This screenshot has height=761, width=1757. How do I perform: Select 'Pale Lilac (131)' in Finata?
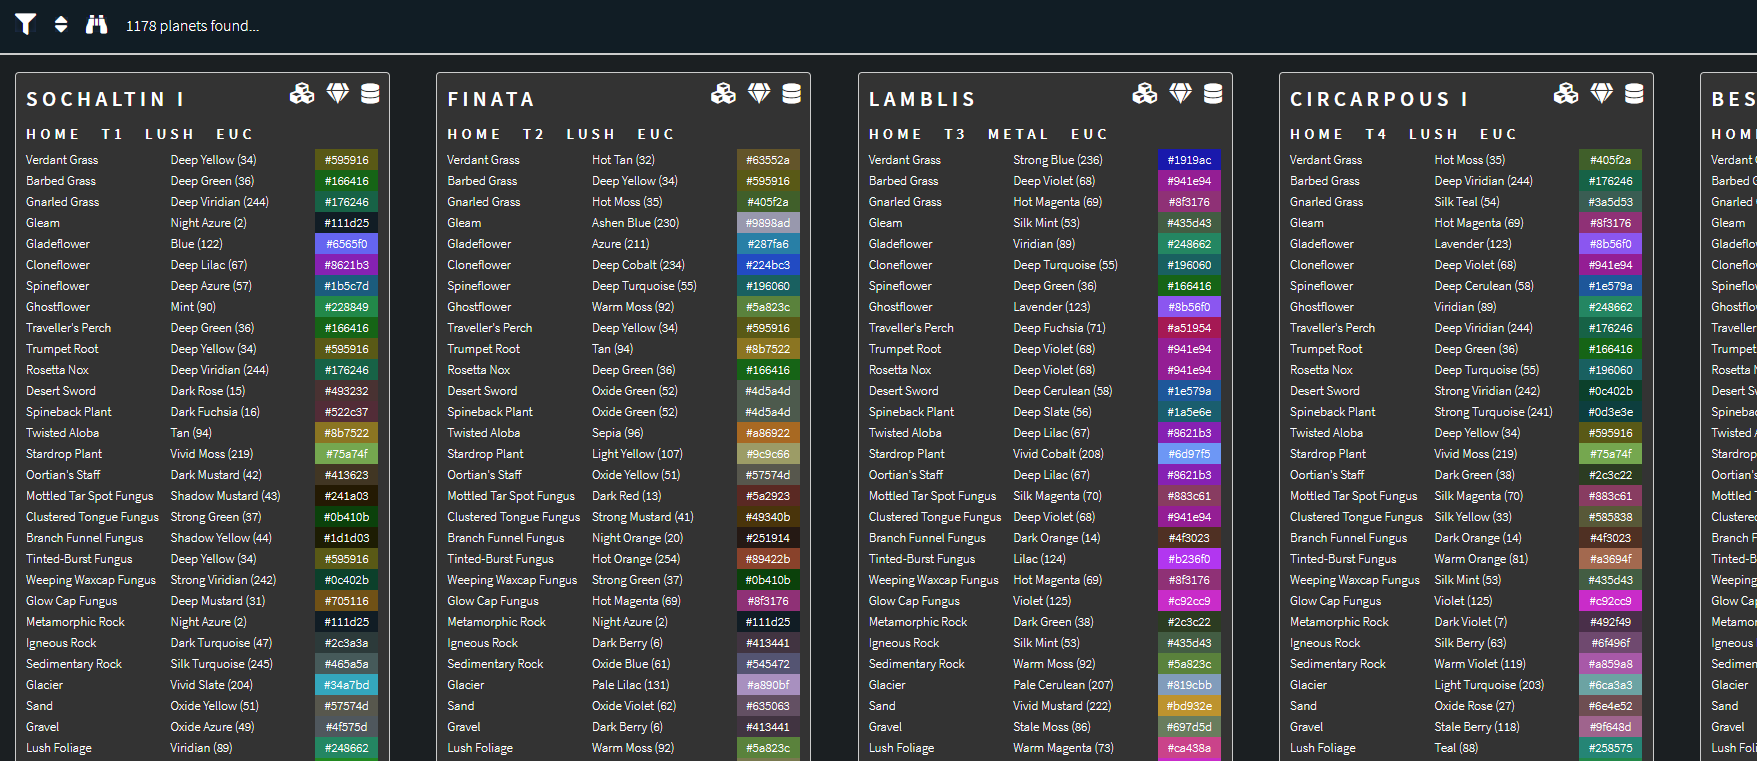click(630, 685)
